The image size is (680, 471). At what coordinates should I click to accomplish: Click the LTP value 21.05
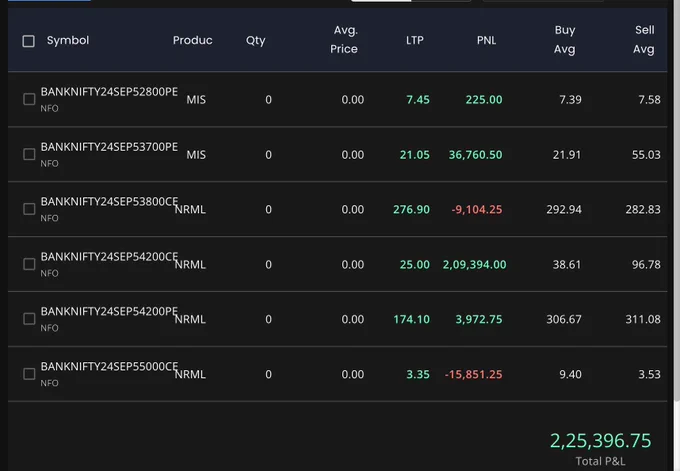pos(415,155)
